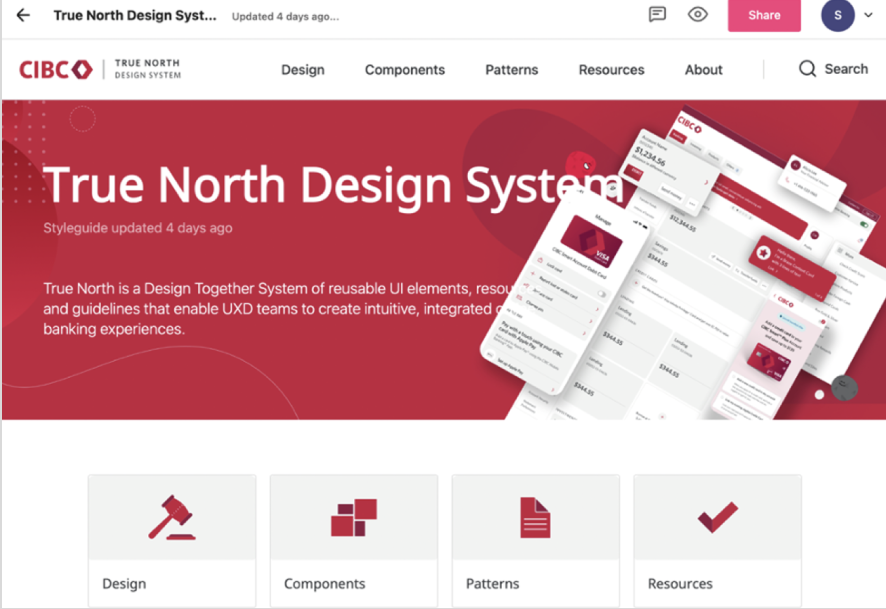
Task: Open the Resources card label
Action: (680, 584)
